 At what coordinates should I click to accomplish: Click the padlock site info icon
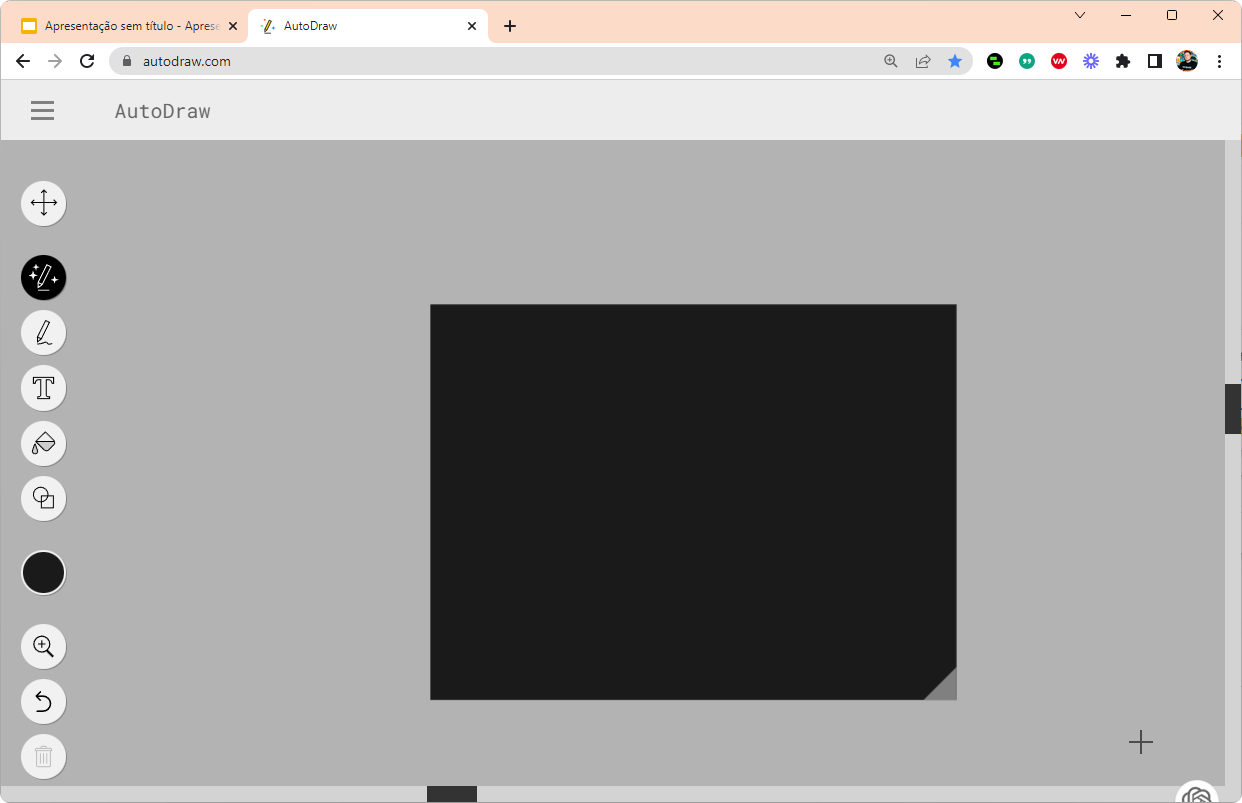coord(127,61)
